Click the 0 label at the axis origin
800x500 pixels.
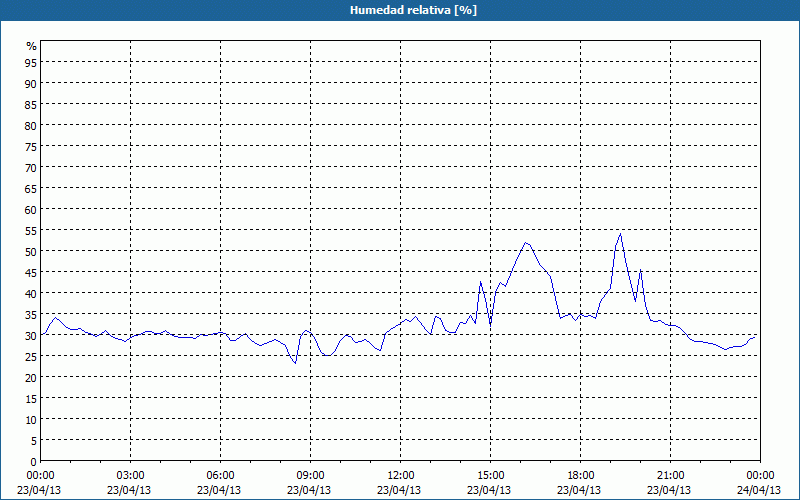34,462
